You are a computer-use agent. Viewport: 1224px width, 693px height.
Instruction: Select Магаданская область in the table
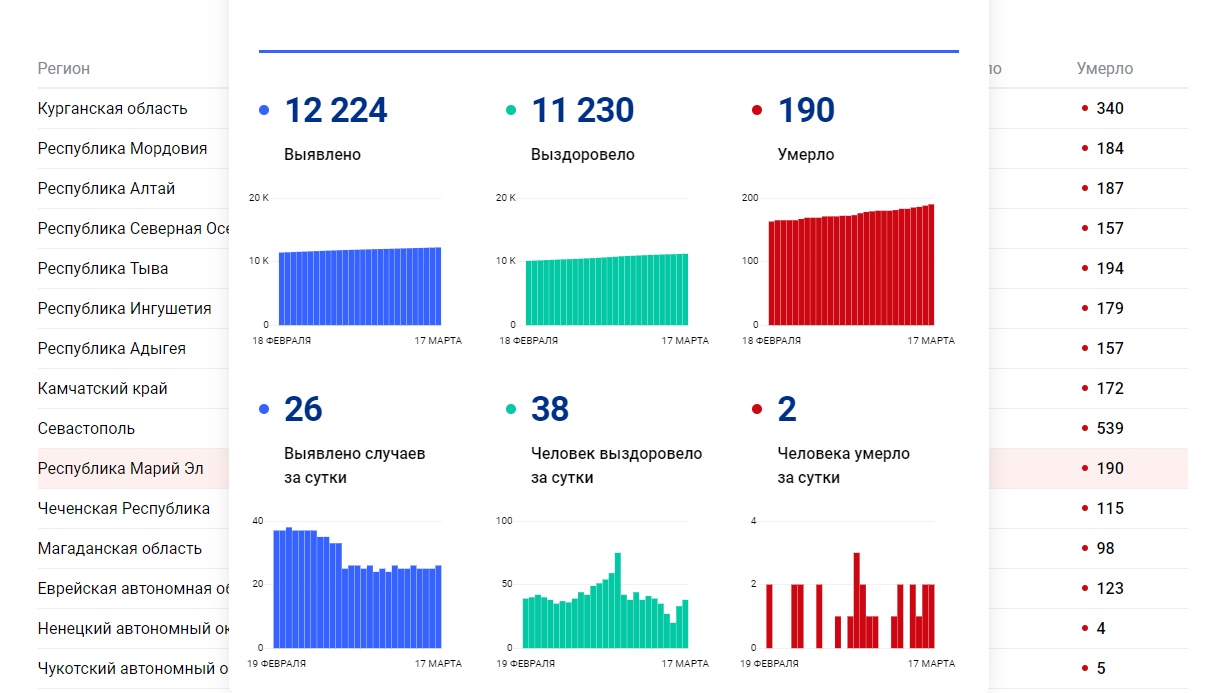[x=119, y=549]
